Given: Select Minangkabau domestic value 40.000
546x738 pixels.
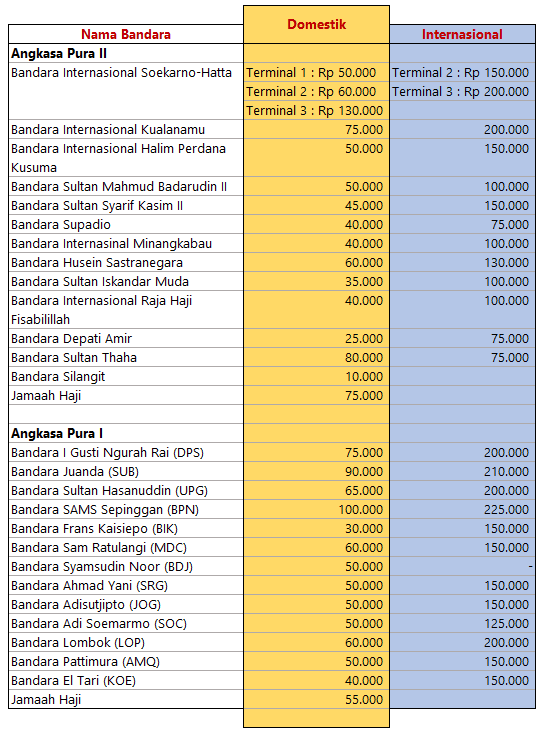Looking at the screenshot, I should point(364,244).
